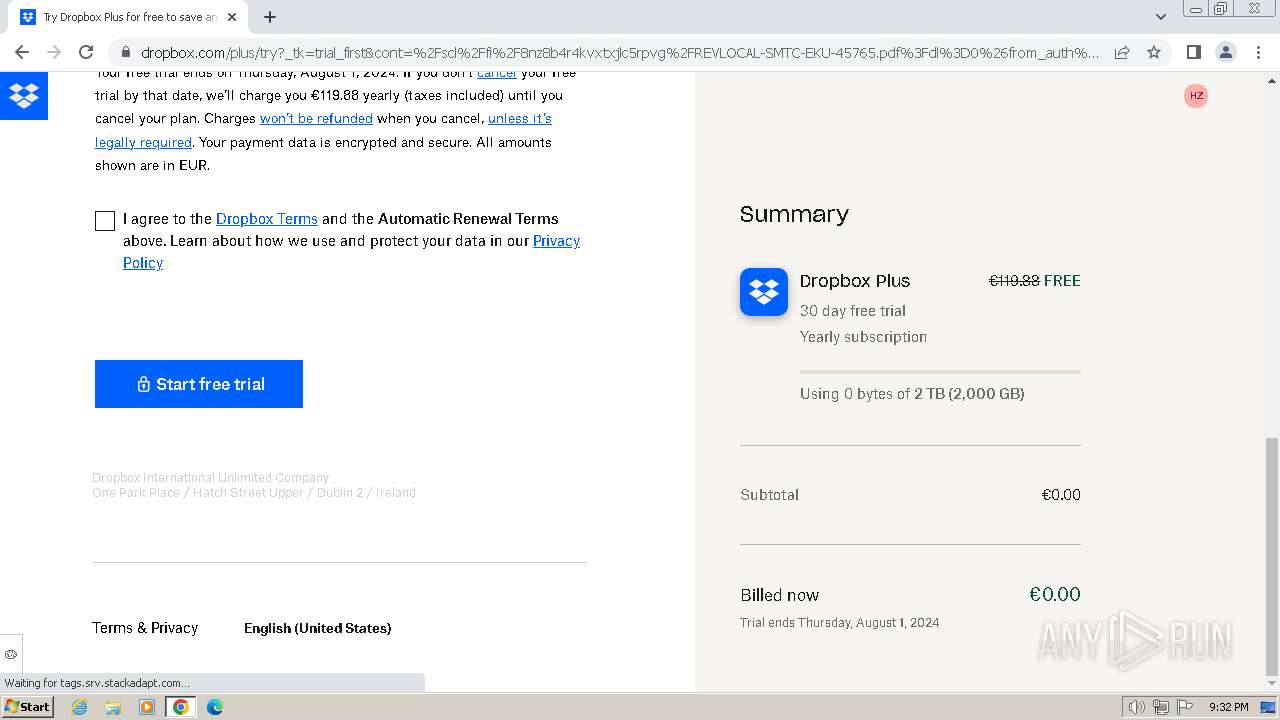
Task: Open the Windows Start menu
Action: [27, 706]
